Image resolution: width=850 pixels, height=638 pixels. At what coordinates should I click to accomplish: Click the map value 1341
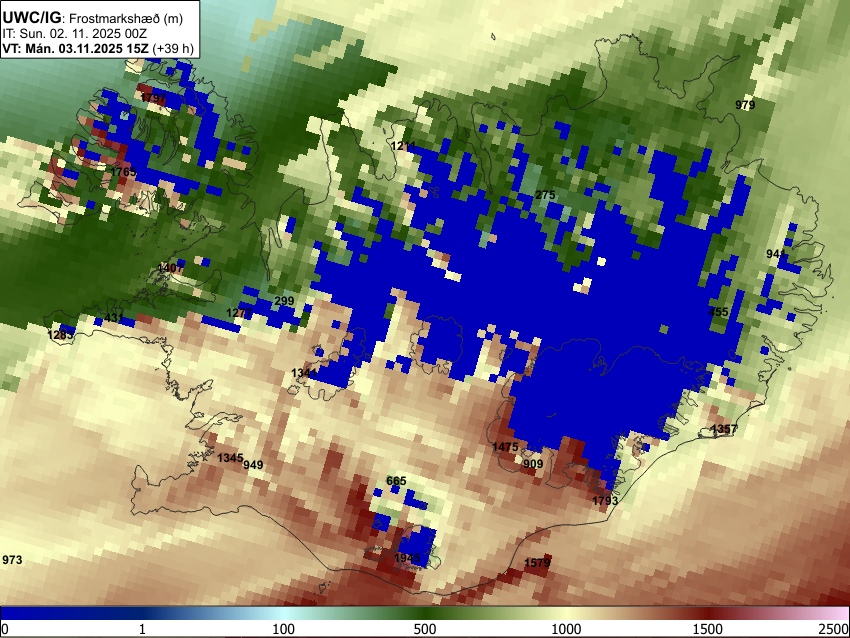click(304, 373)
